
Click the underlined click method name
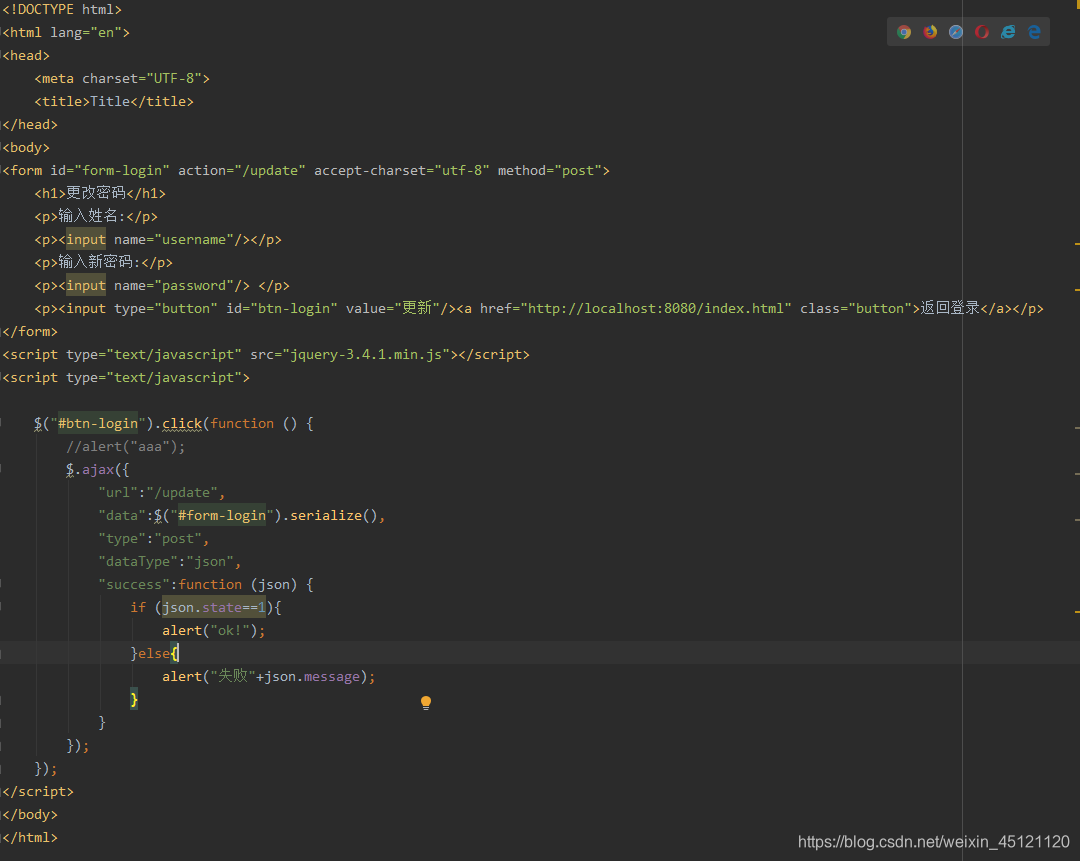click(182, 424)
